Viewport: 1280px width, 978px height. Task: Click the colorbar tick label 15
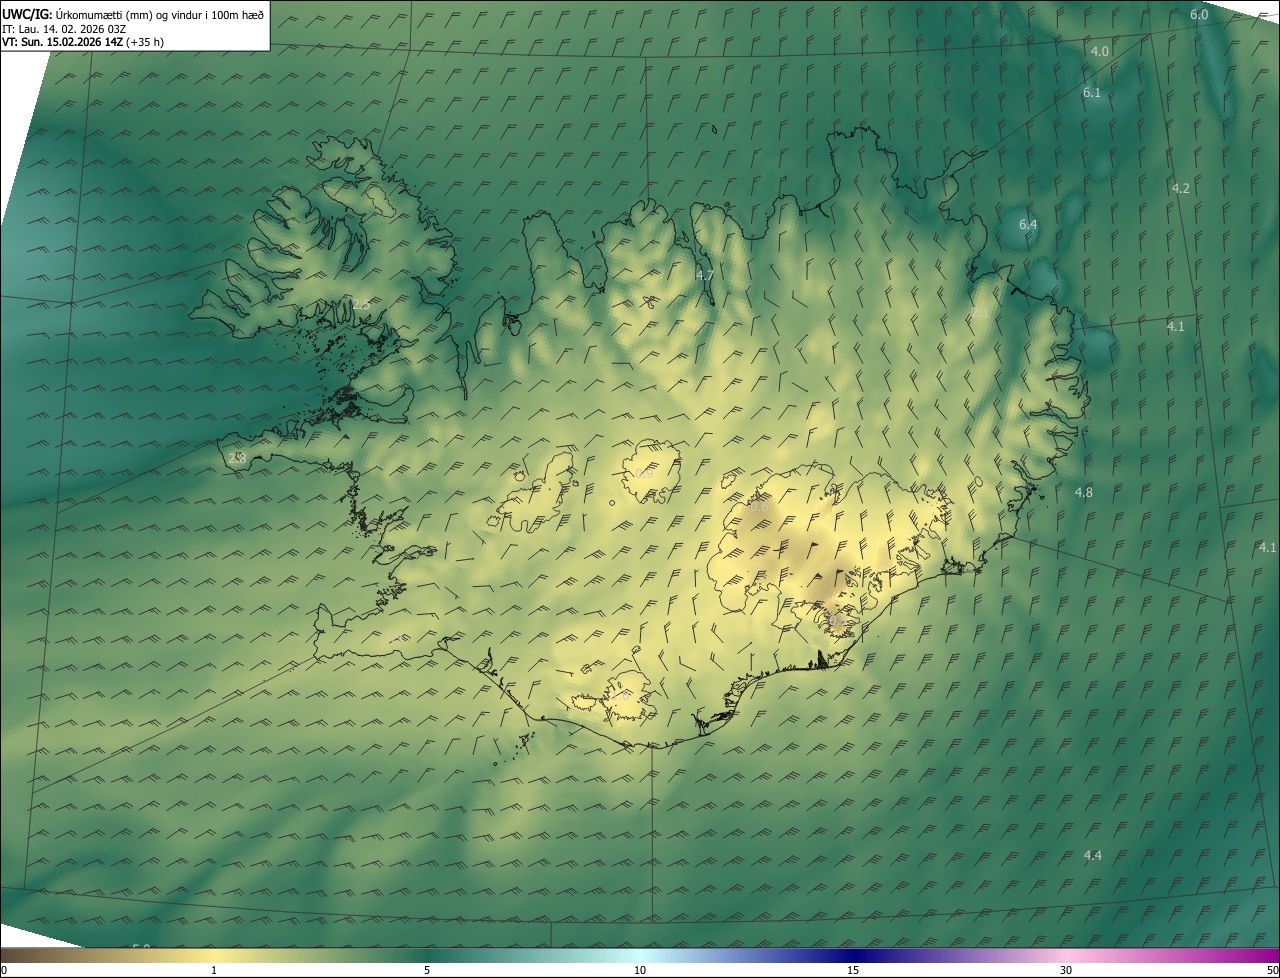tap(853, 970)
